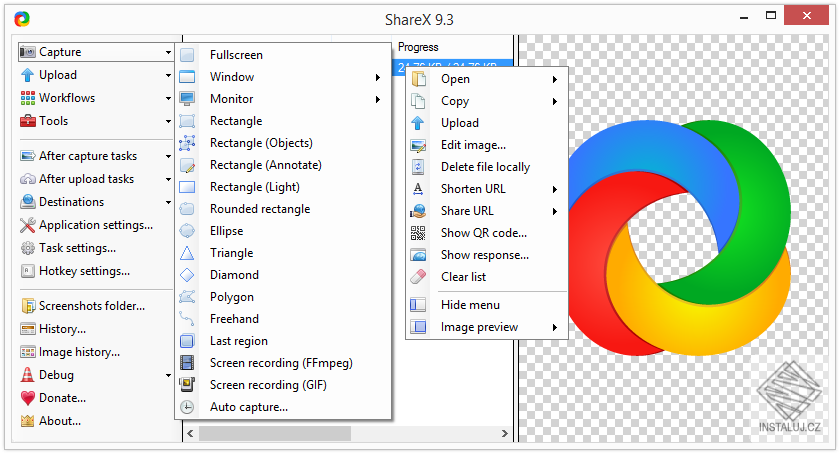The image size is (840, 454).
Task: Click the Last region icon
Action: tap(187, 341)
